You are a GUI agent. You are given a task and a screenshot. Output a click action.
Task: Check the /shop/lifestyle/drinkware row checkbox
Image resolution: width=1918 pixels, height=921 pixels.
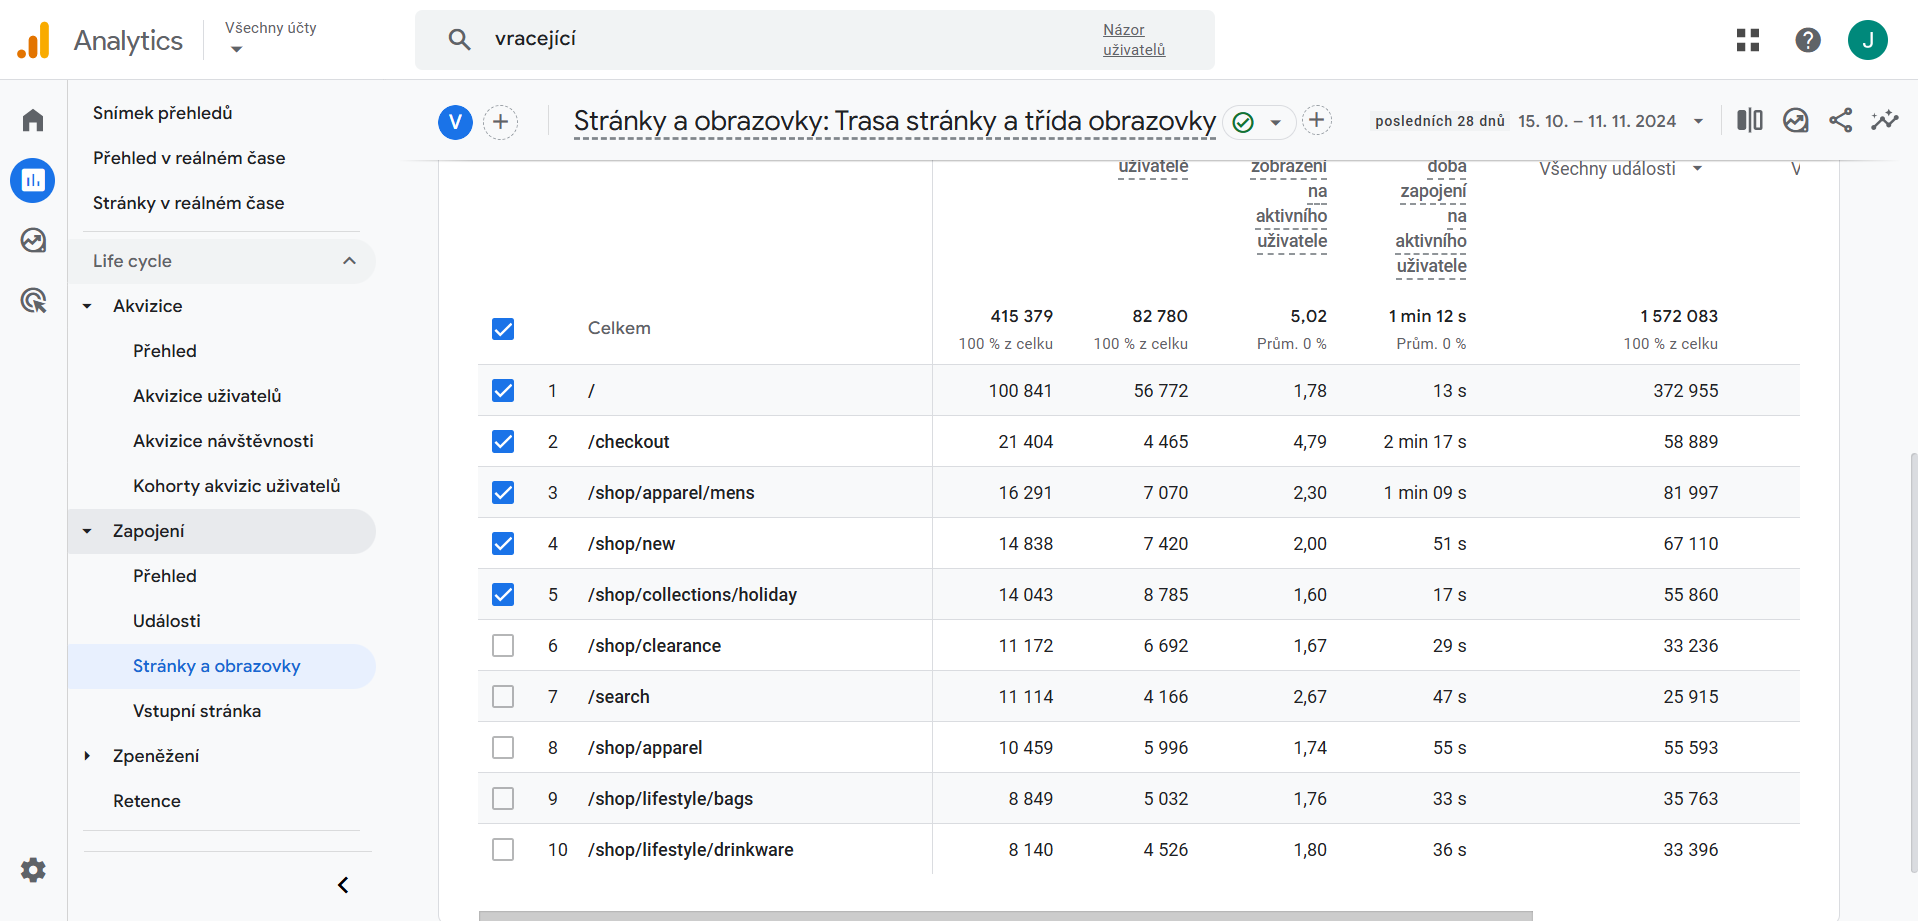[x=503, y=850]
